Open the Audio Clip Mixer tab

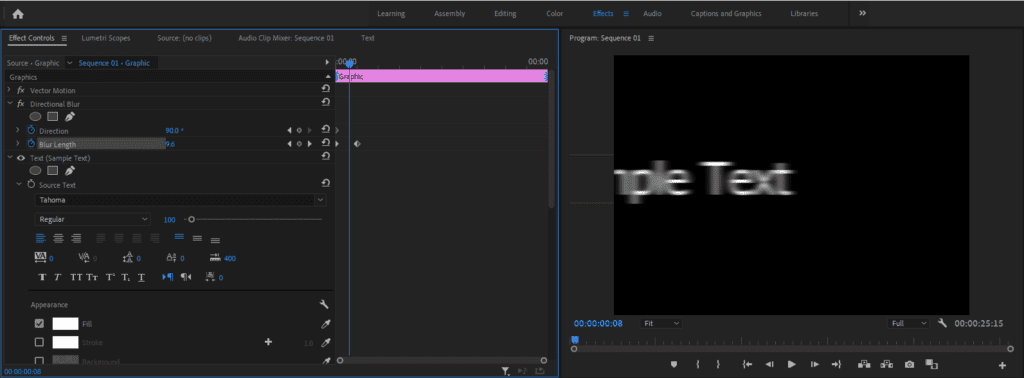(x=286, y=38)
